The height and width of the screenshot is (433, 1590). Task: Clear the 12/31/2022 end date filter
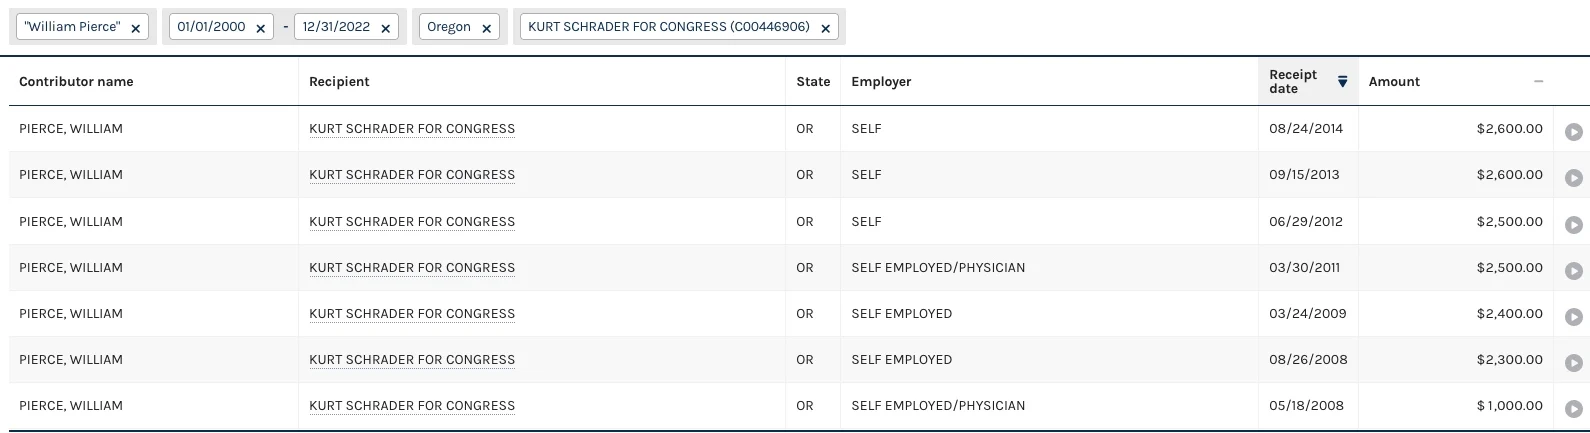tap(386, 29)
